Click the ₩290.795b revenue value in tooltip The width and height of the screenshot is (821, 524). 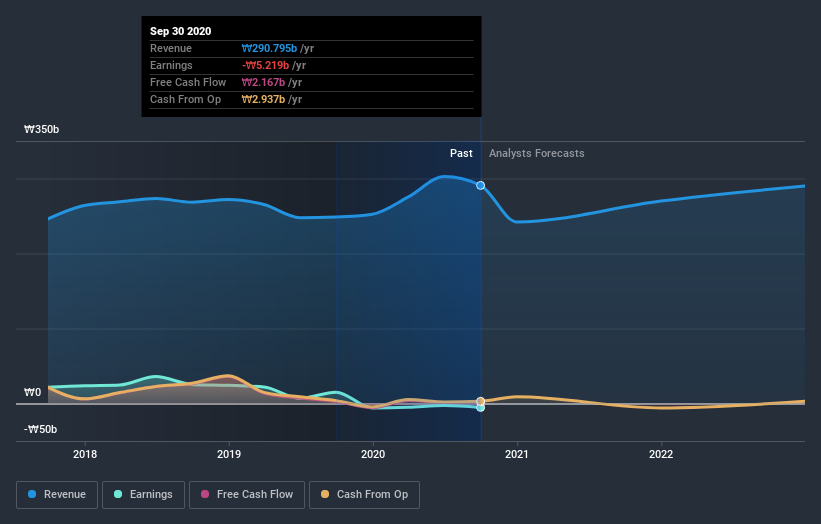(269, 48)
